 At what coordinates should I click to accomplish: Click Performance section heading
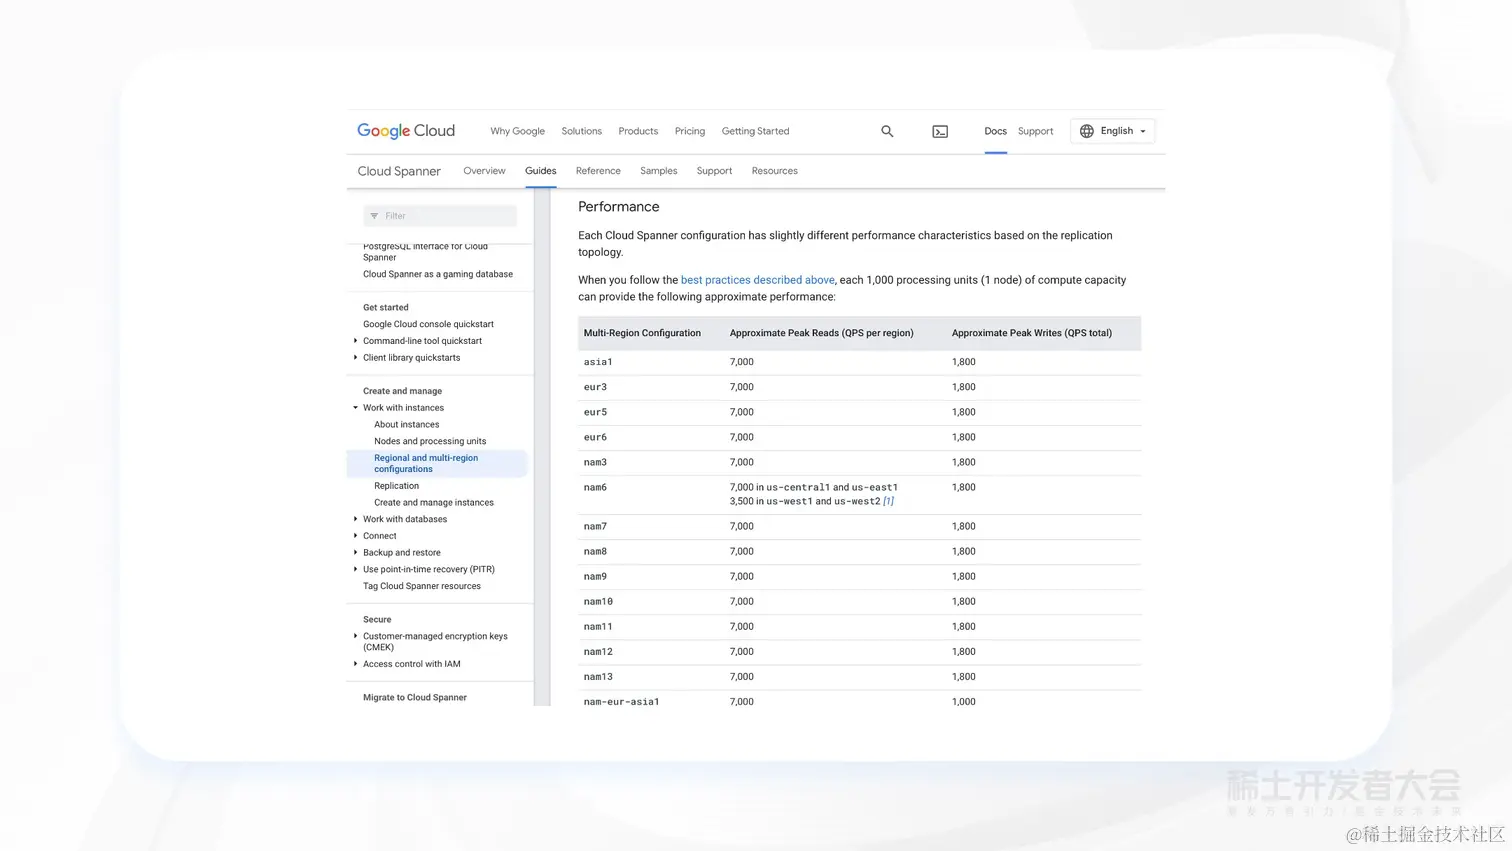click(x=618, y=207)
